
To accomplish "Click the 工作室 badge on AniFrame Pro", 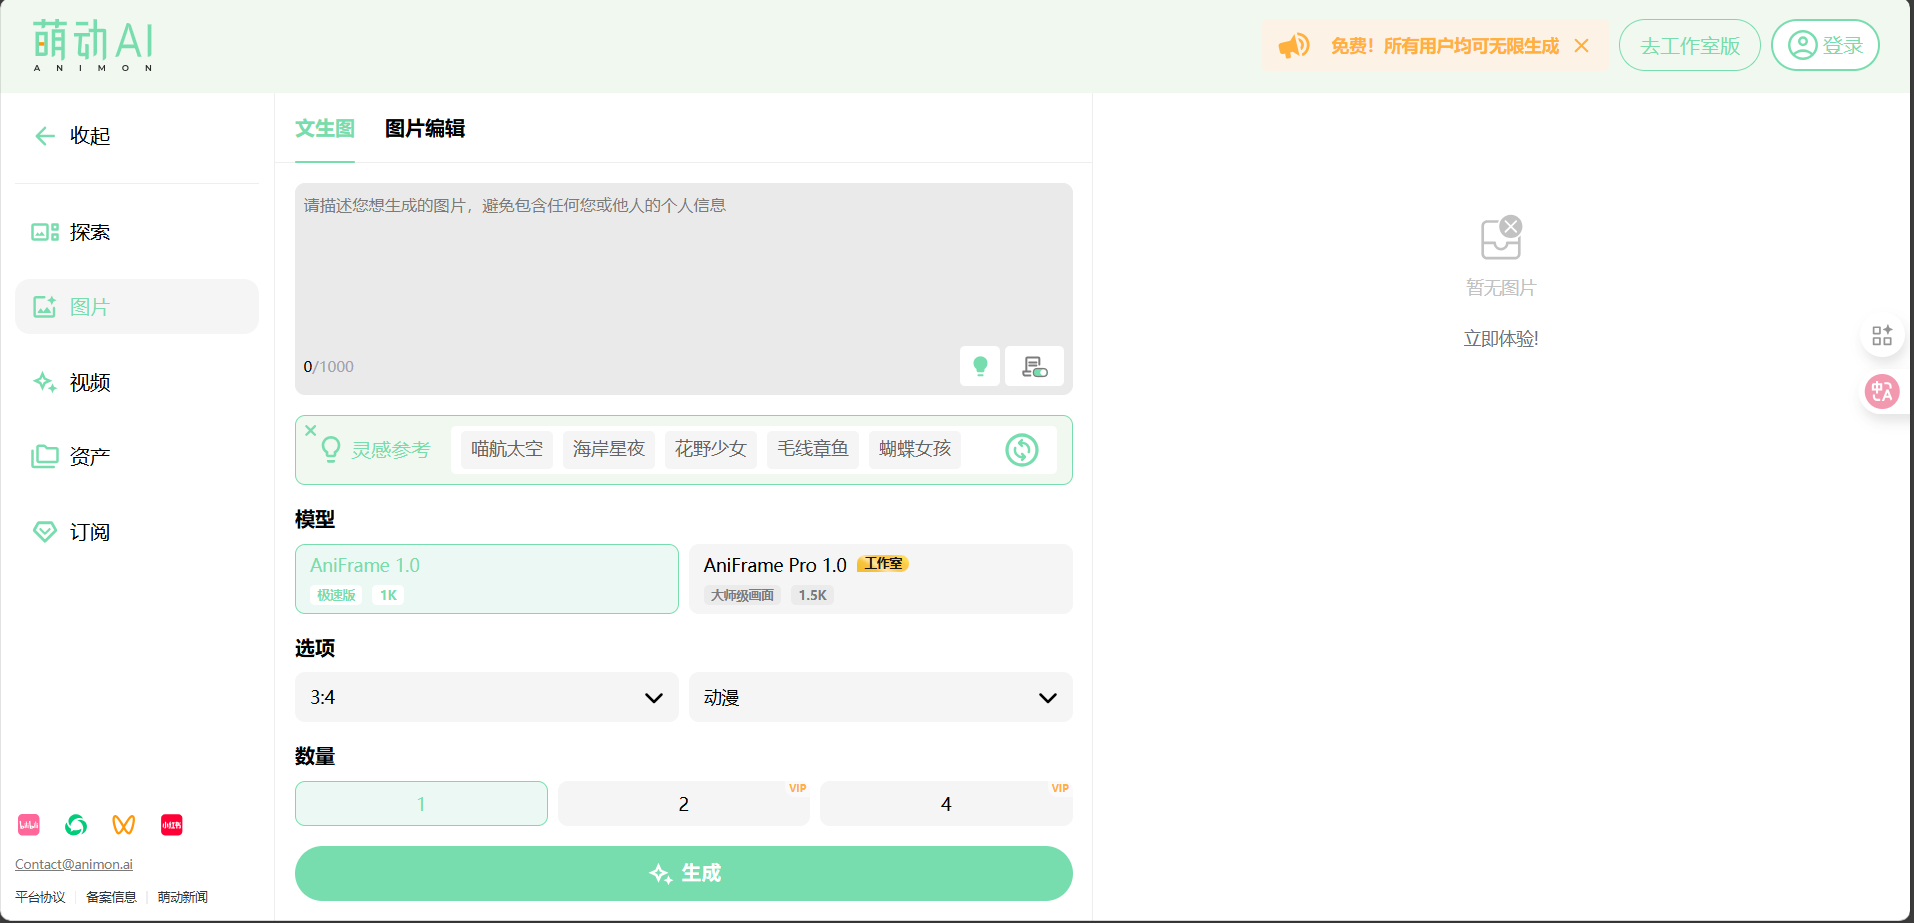I will point(883,564).
